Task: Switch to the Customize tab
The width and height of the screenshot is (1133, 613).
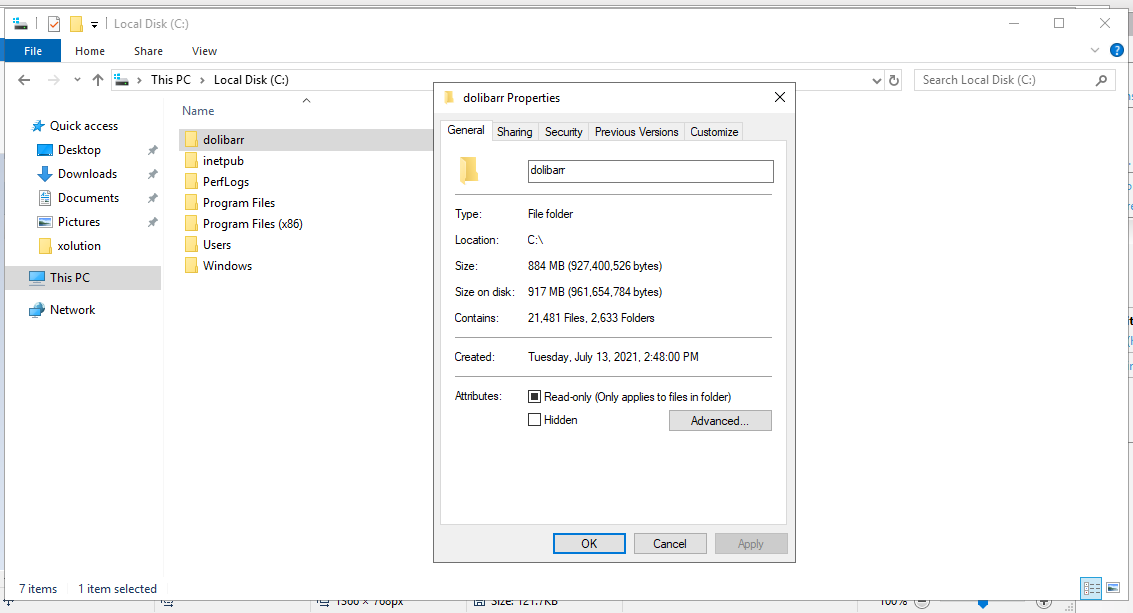Action: tap(714, 132)
